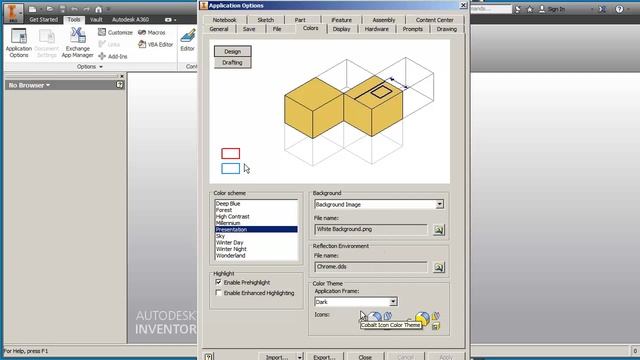Open the Customize command in ribbon

[116, 32]
